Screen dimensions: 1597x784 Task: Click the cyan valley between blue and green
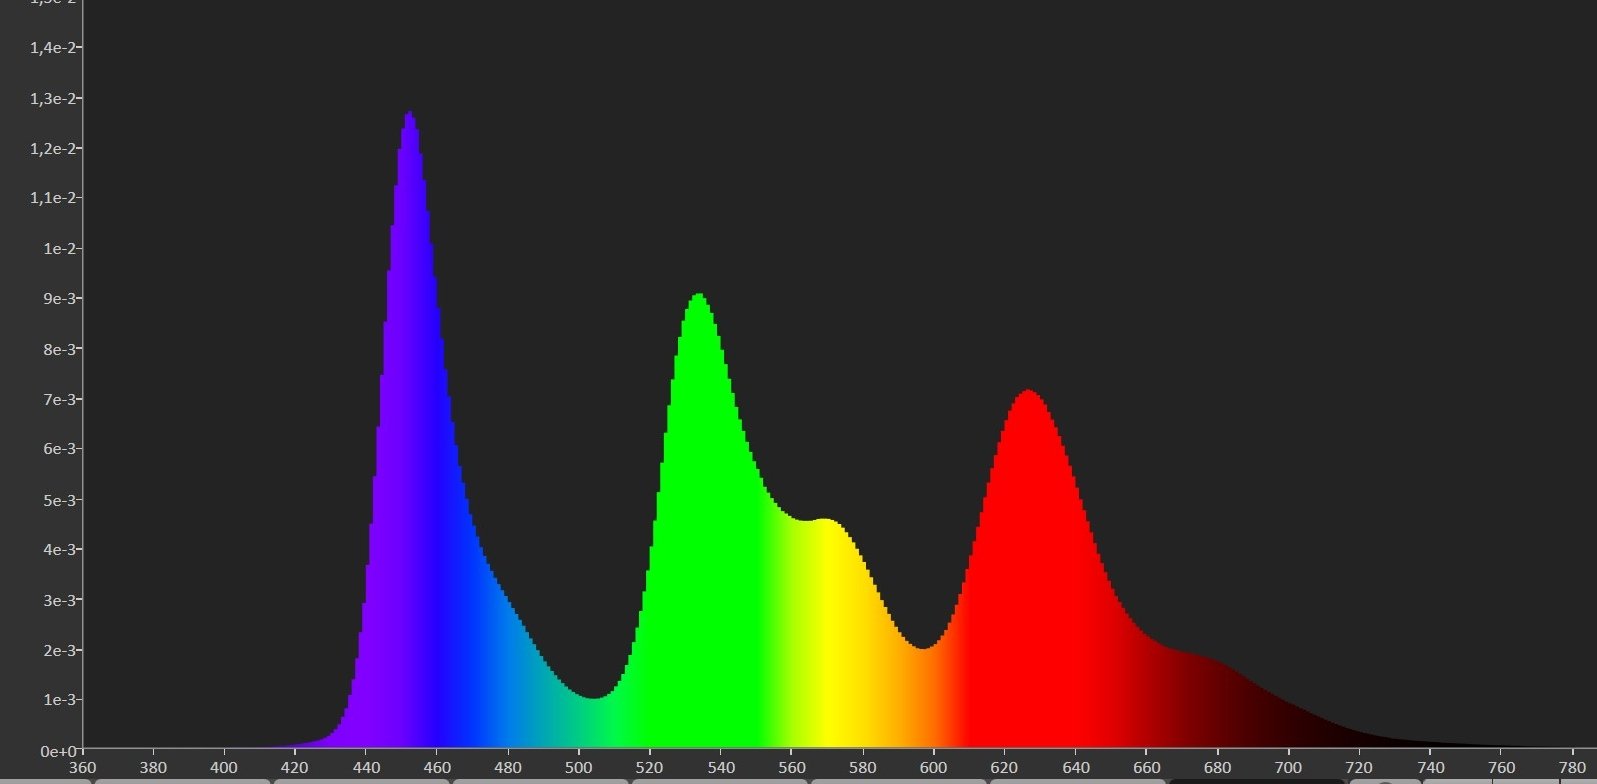(595, 698)
